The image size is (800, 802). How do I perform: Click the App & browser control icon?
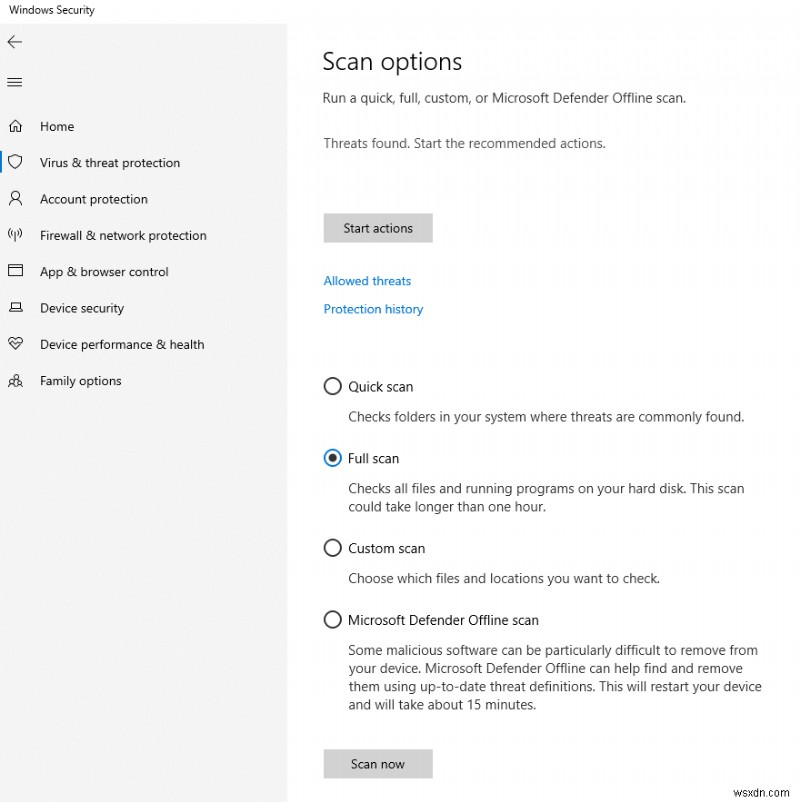pyautogui.click(x=15, y=271)
